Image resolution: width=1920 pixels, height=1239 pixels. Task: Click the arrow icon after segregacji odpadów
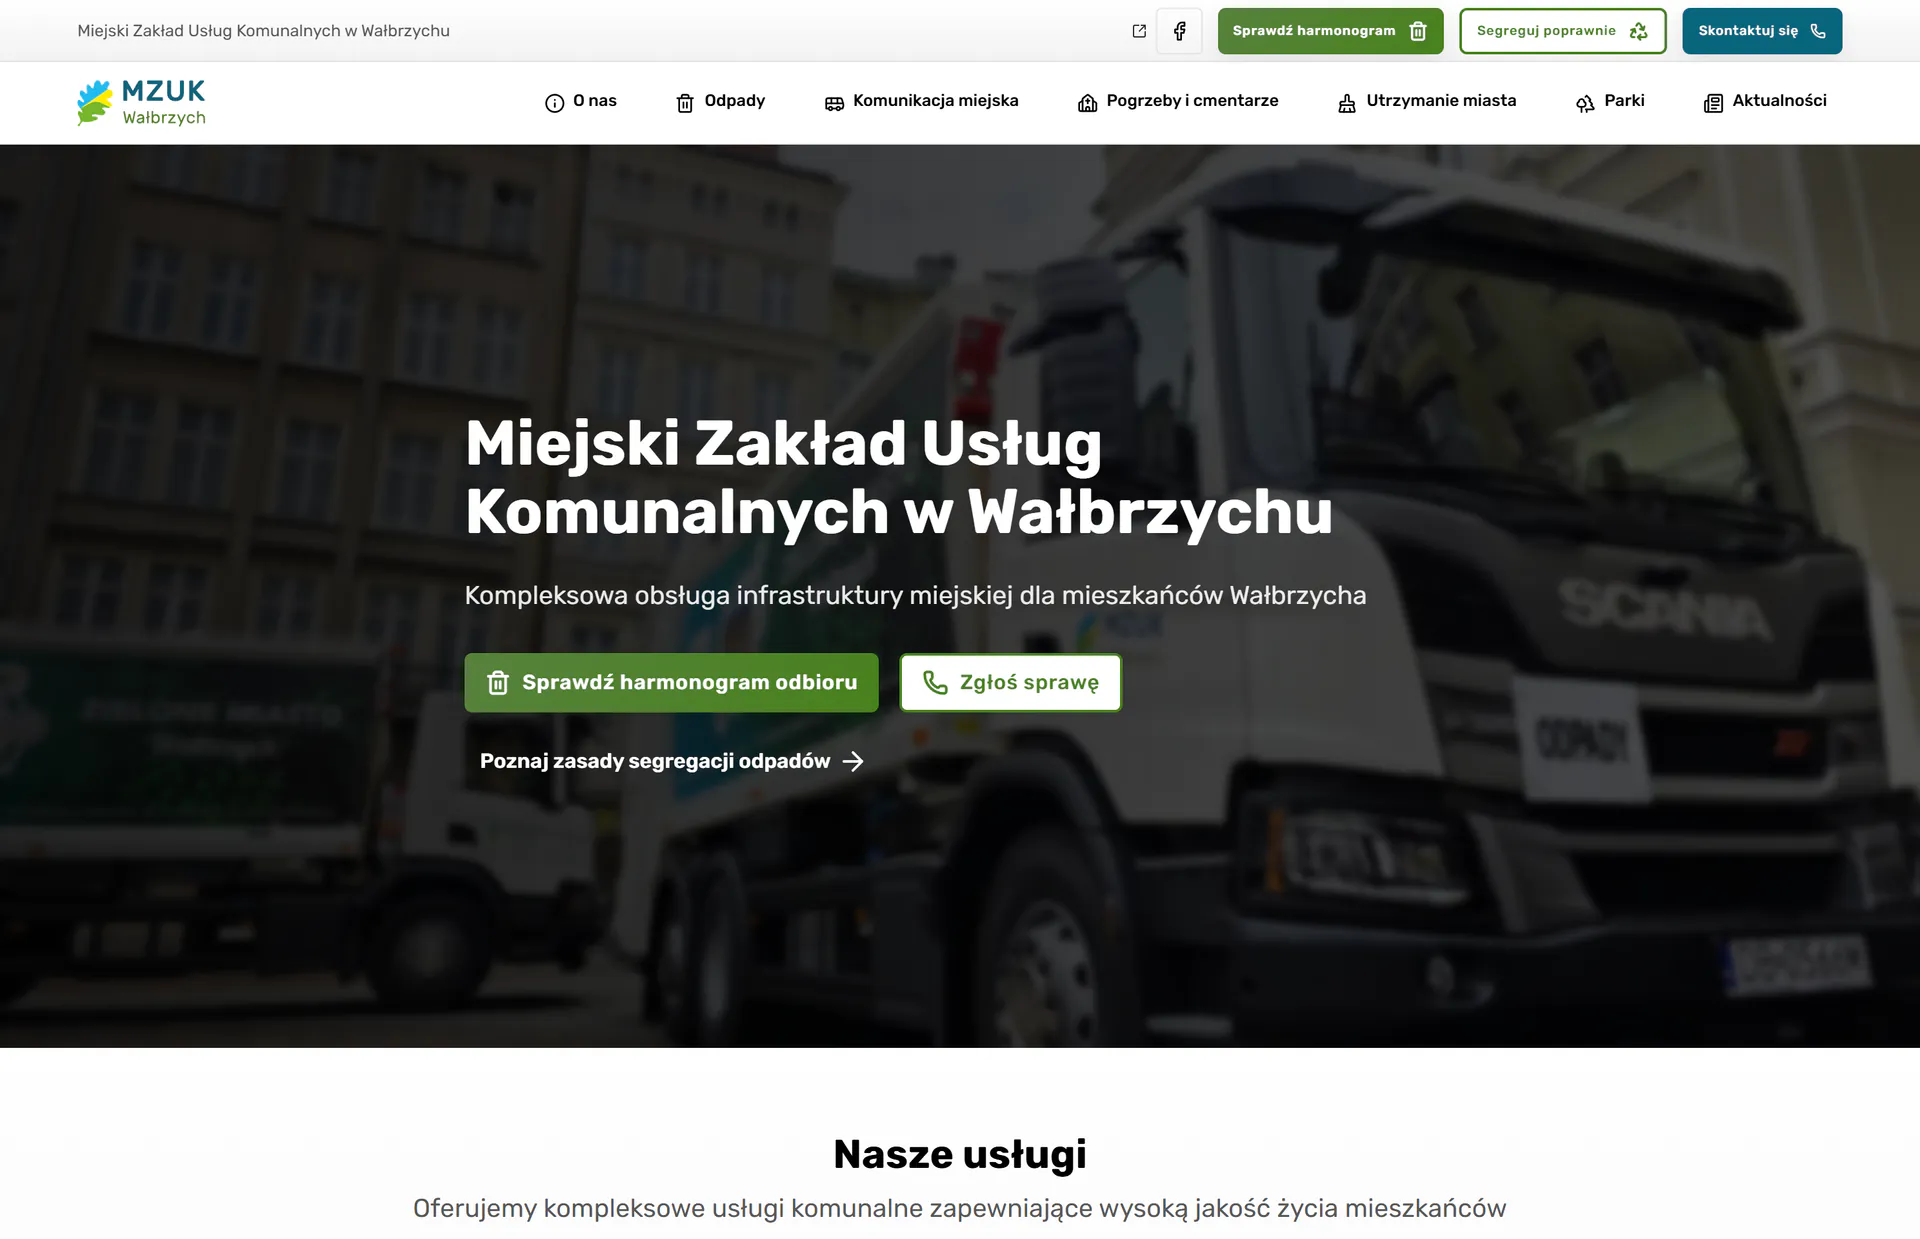pyautogui.click(x=853, y=762)
